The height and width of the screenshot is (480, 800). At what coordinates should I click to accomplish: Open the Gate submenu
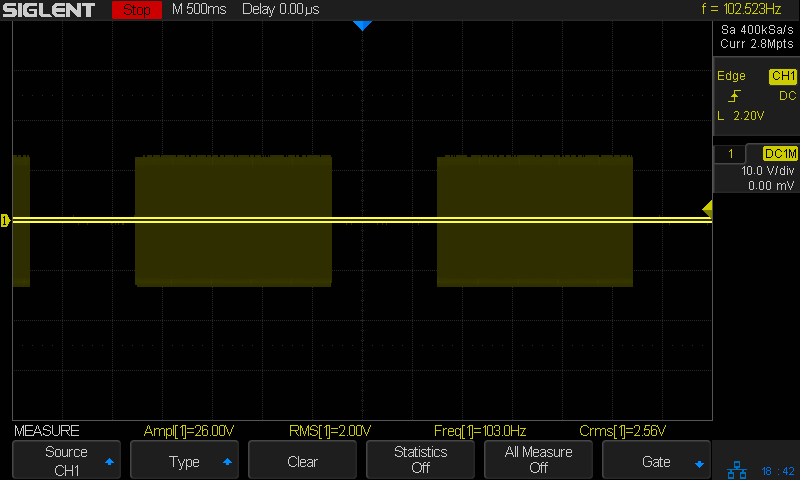(656, 461)
